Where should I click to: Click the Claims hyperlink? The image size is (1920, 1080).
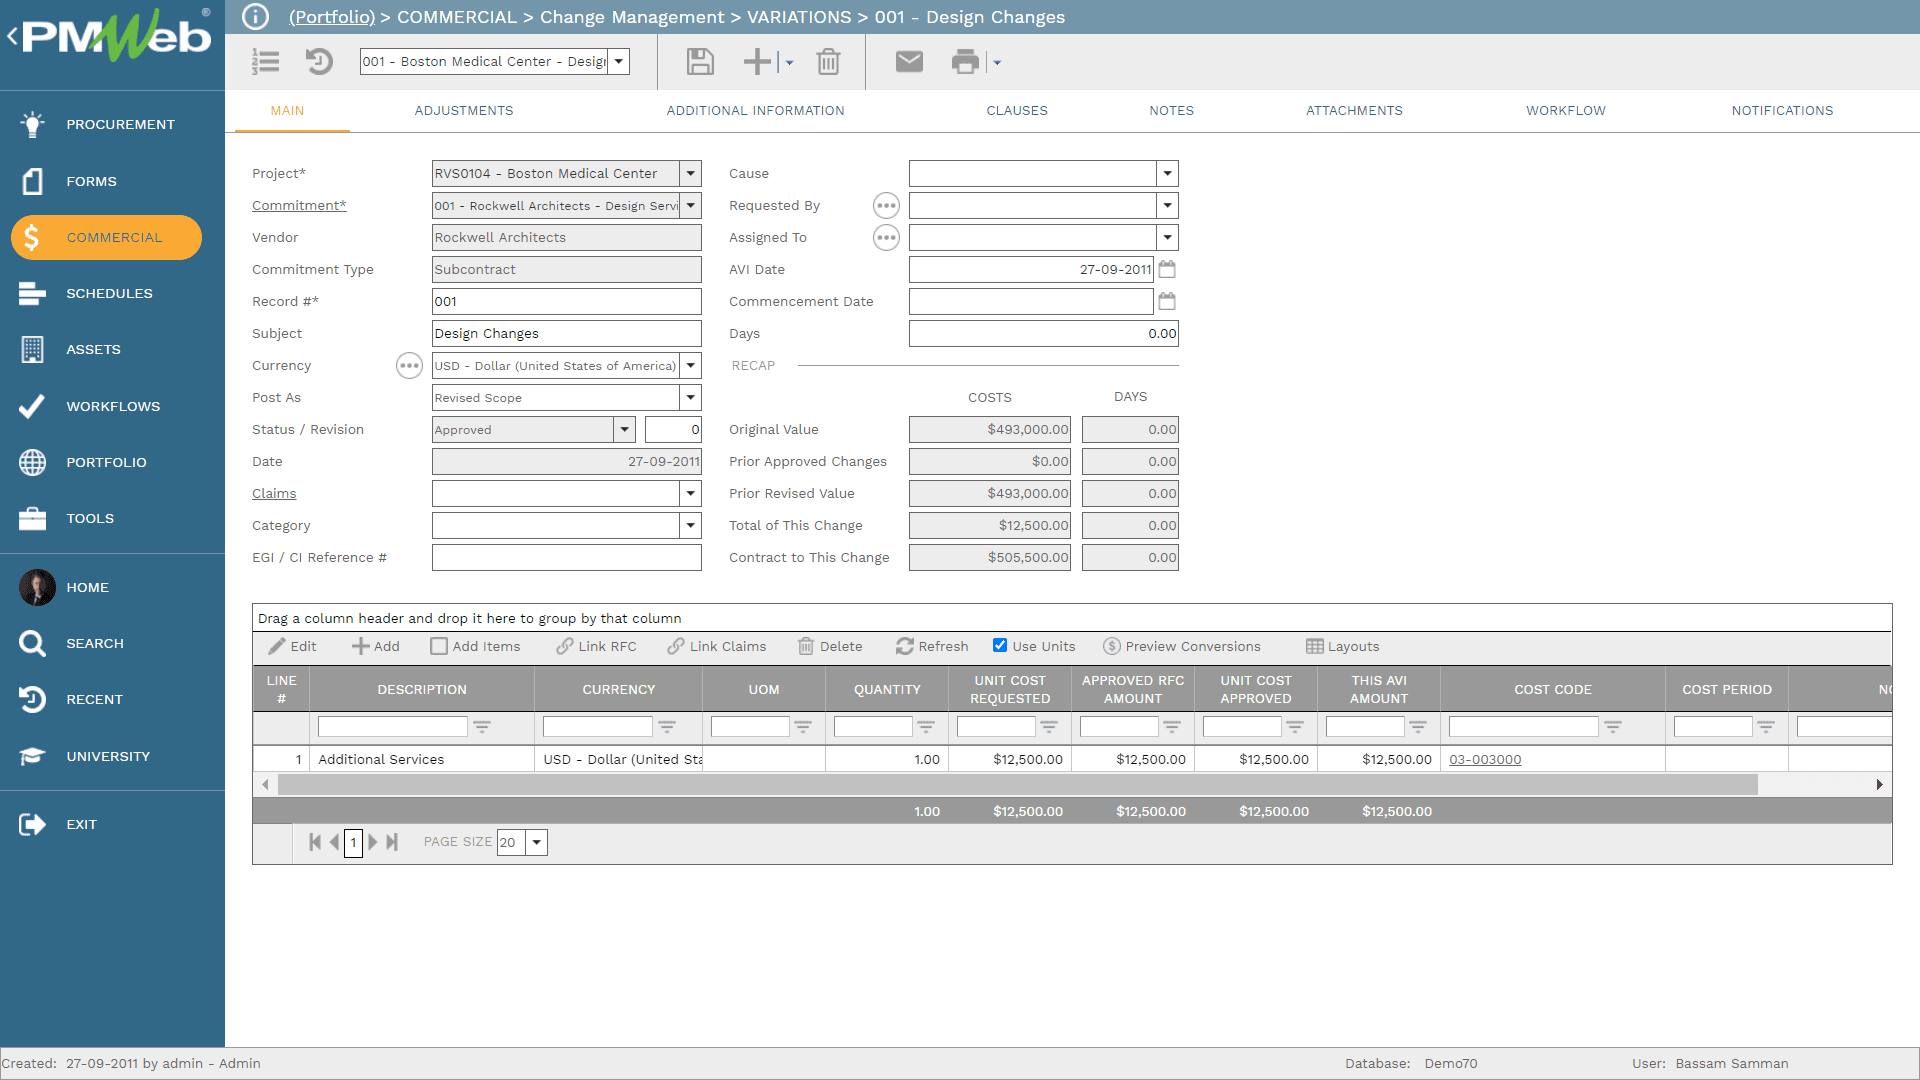point(273,493)
